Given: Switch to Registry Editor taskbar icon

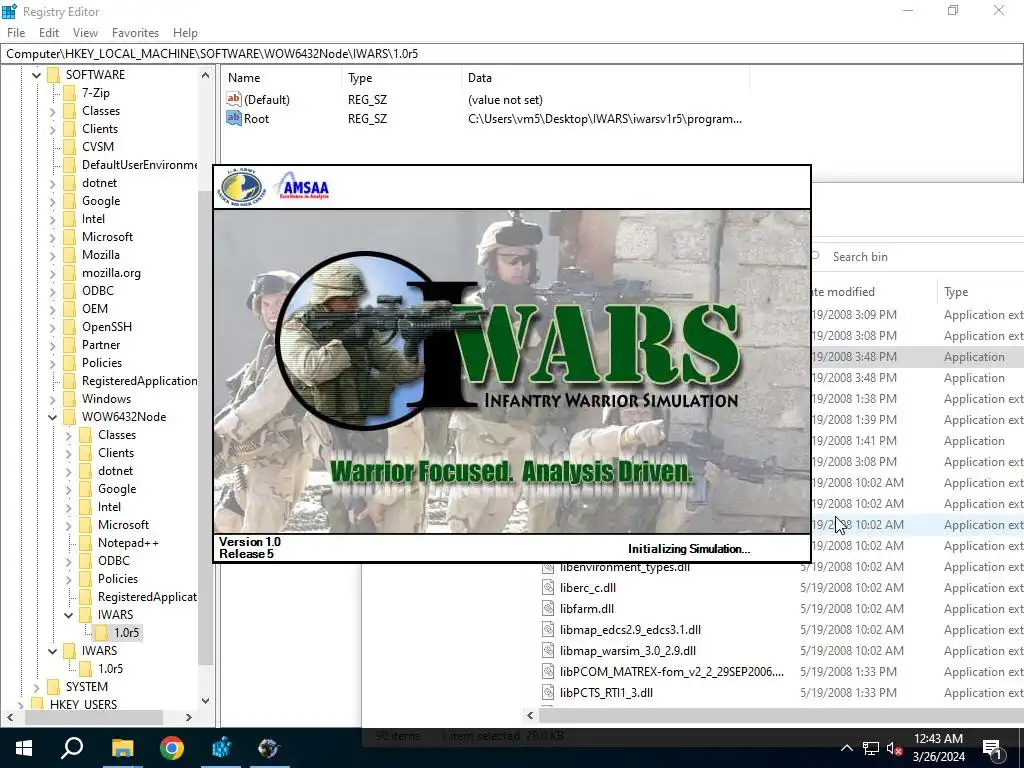Looking at the screenshot, I should click(221, 748).
